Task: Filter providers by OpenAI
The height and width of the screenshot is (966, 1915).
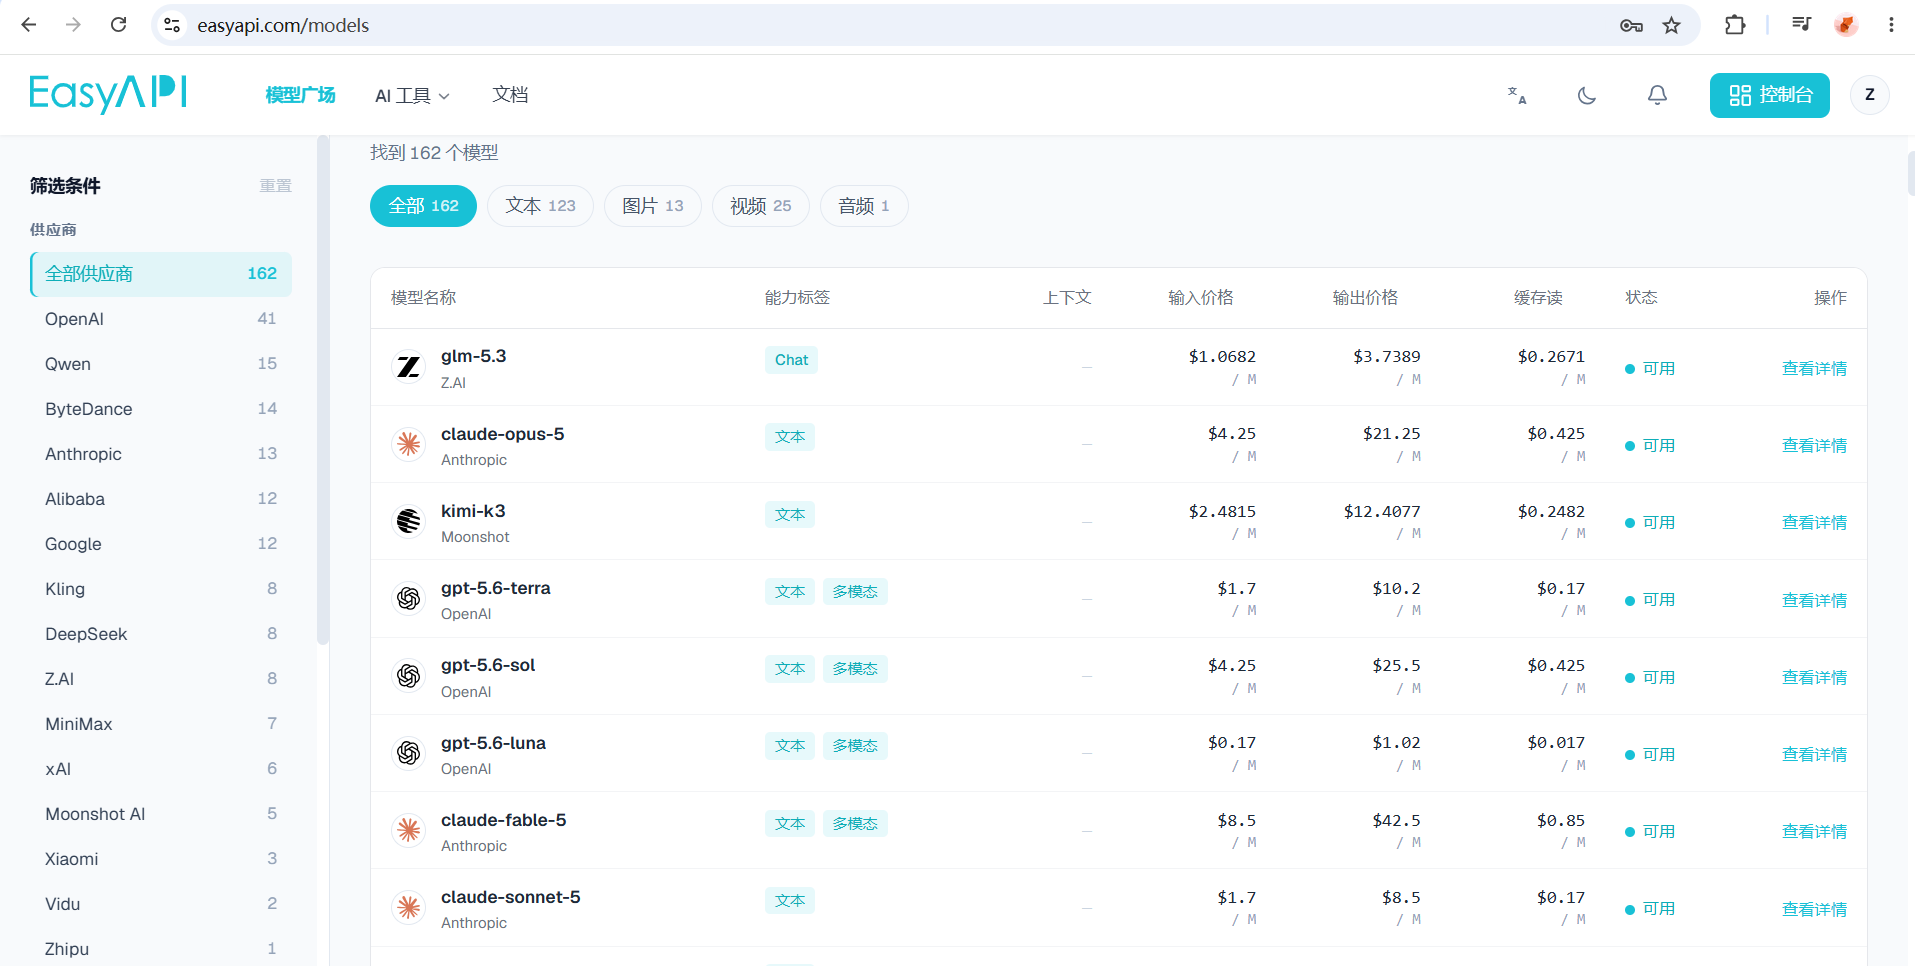Action: (161, 319)
